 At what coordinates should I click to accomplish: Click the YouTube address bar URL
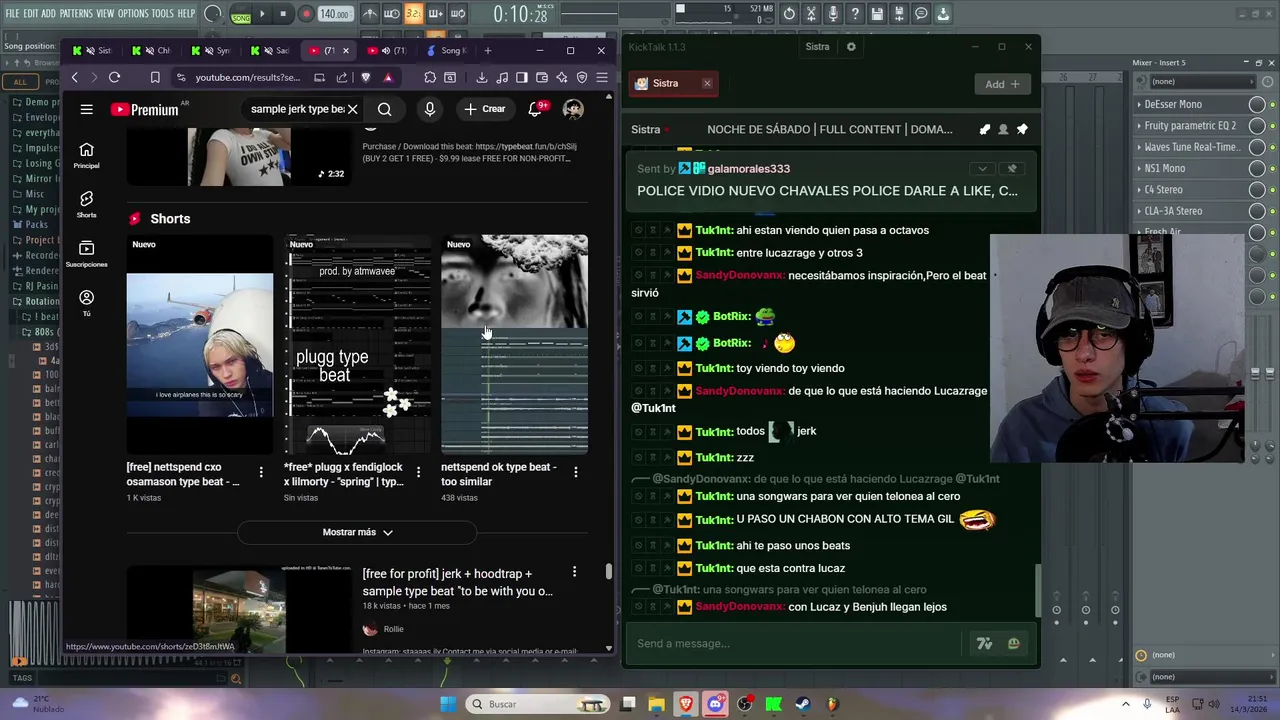point(247,77)
